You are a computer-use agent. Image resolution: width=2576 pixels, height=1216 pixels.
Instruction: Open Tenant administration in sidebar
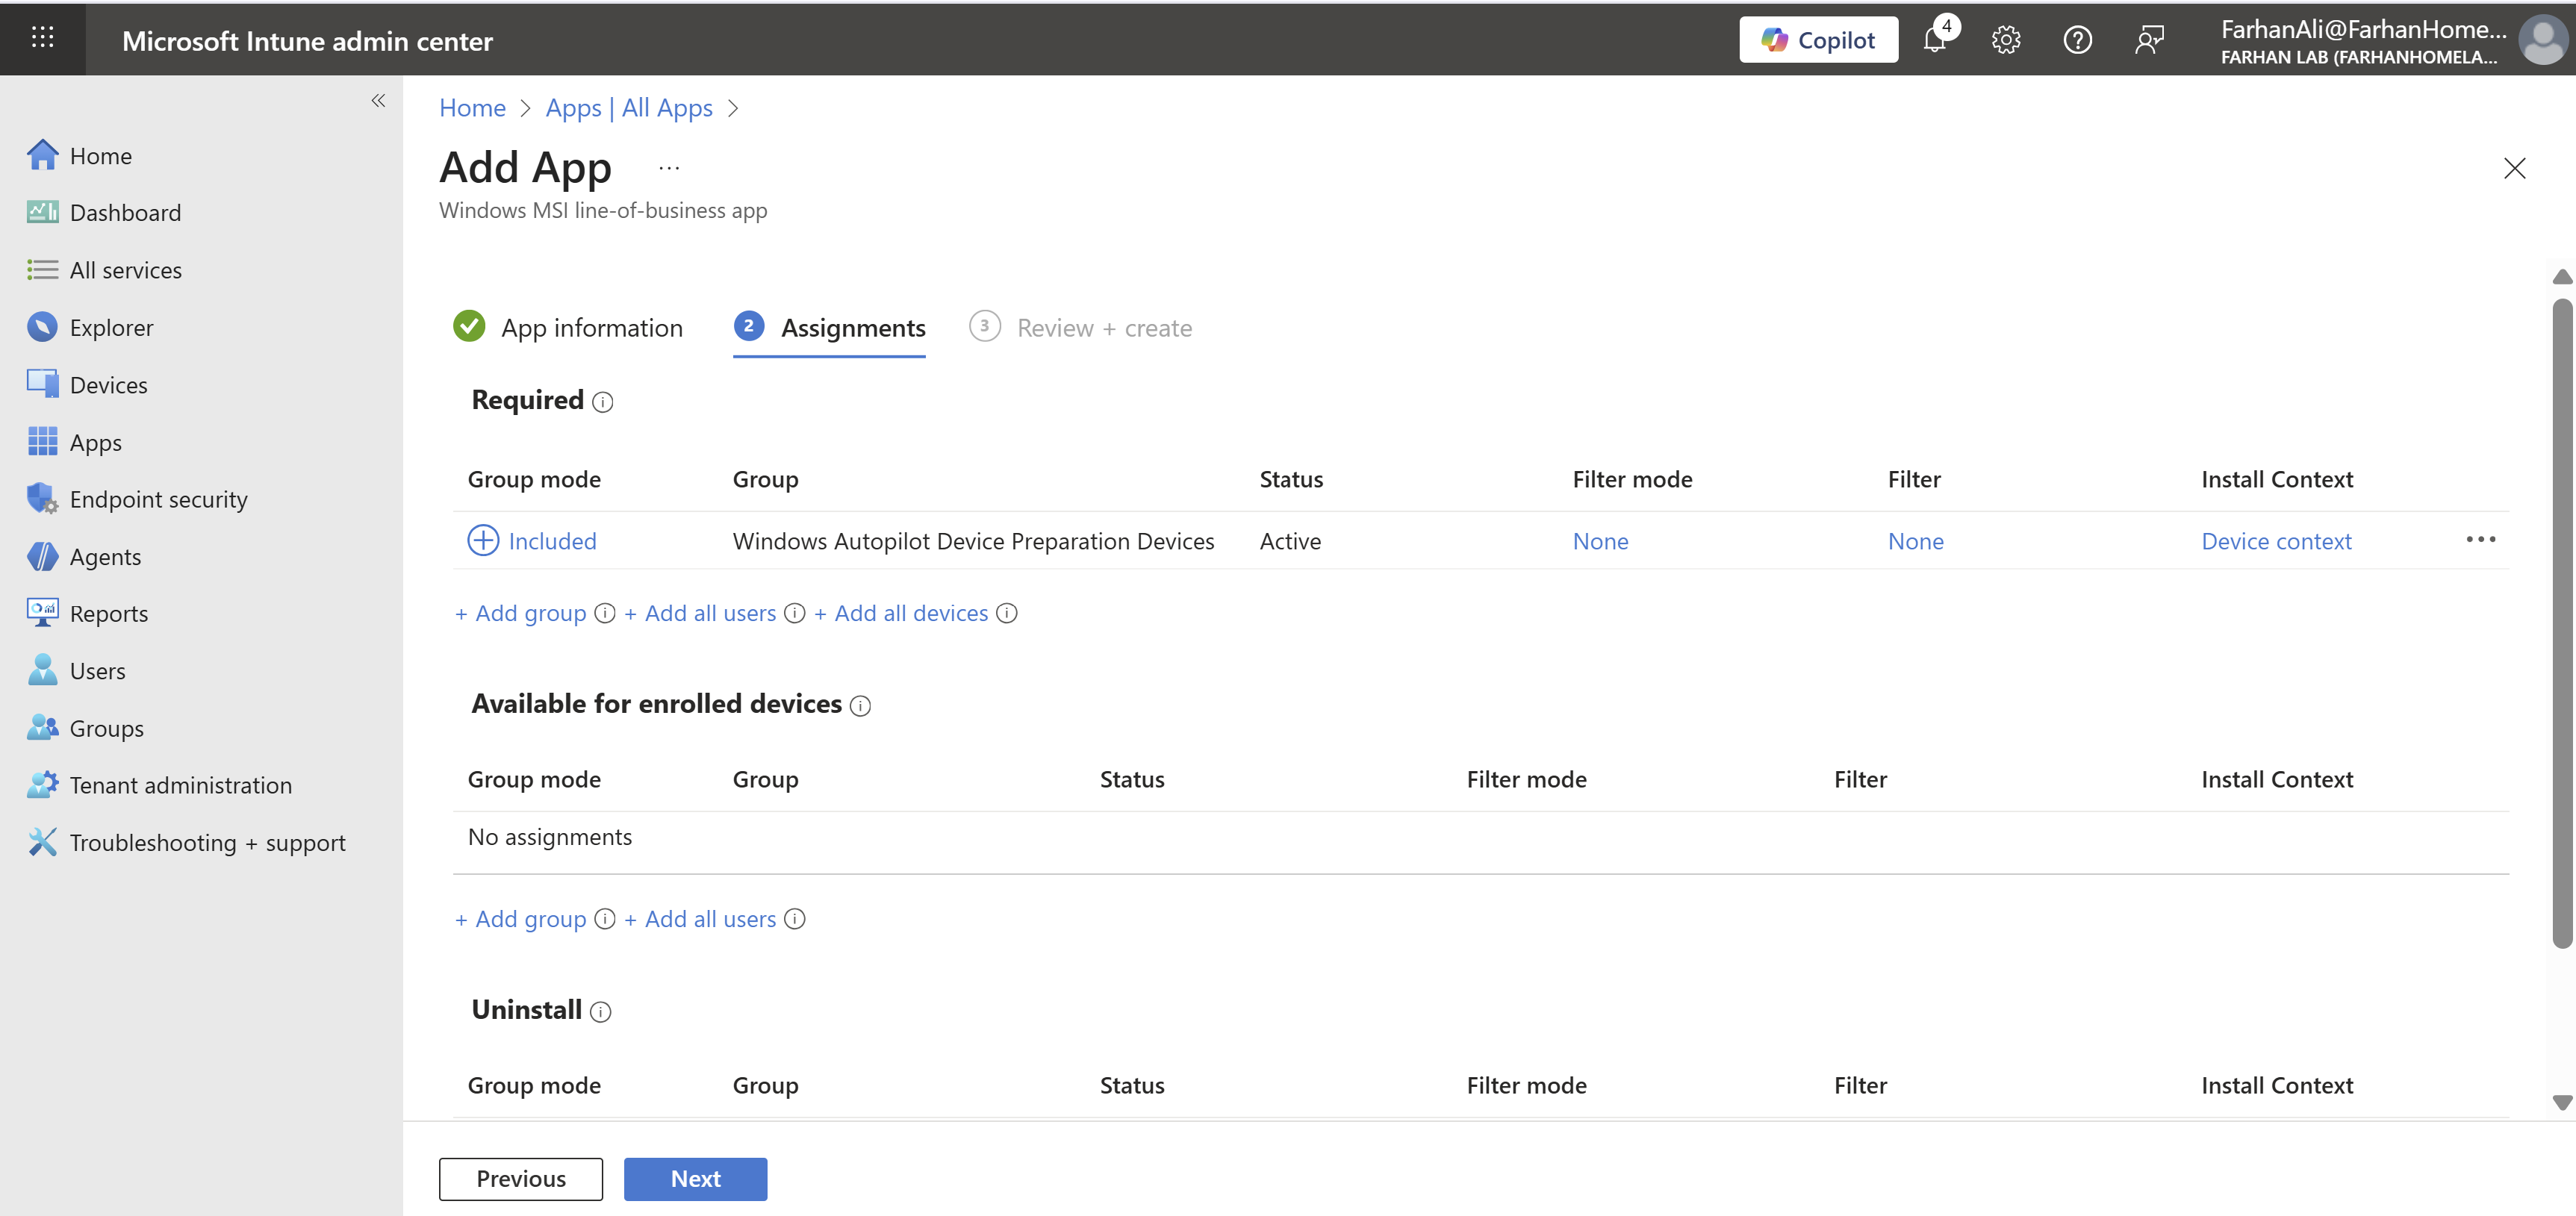tap(180, 785)
